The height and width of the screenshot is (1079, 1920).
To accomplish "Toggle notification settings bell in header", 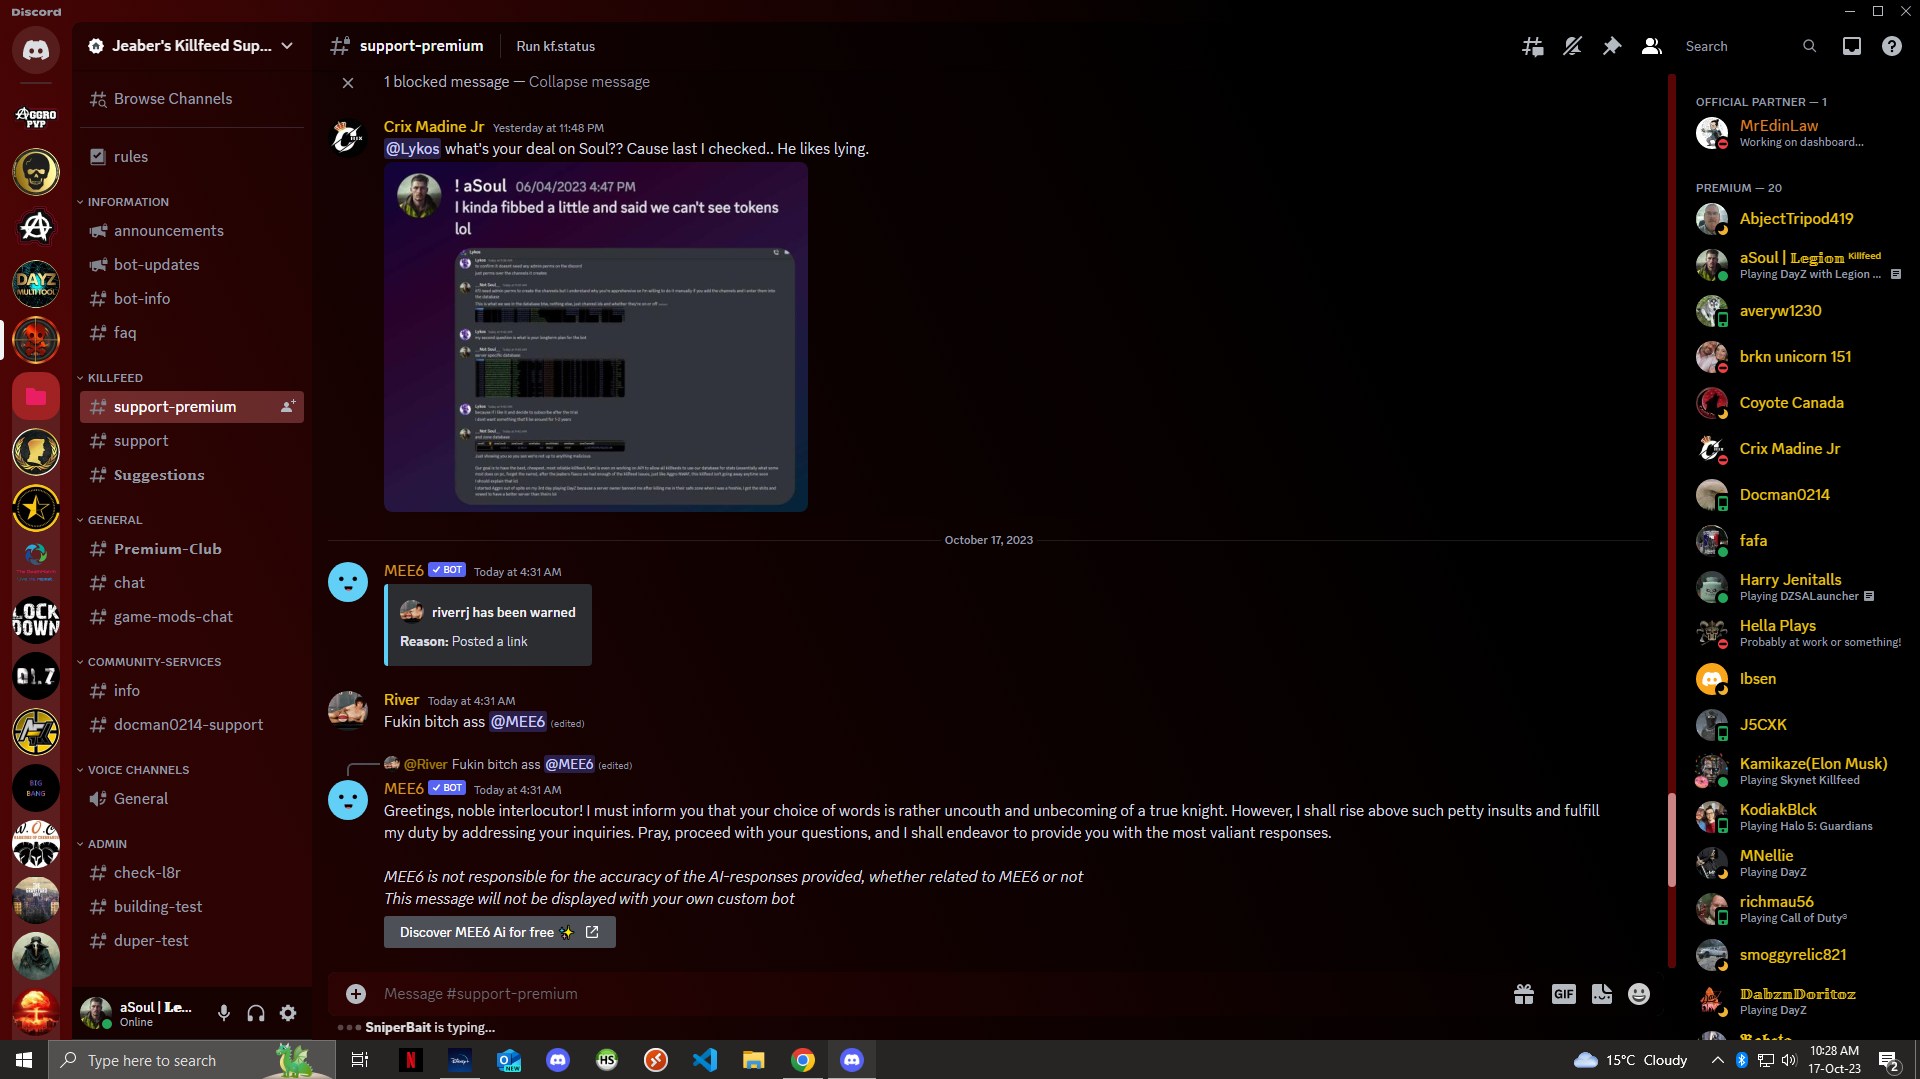I will pyautogui.click(x=1572, y=46).
